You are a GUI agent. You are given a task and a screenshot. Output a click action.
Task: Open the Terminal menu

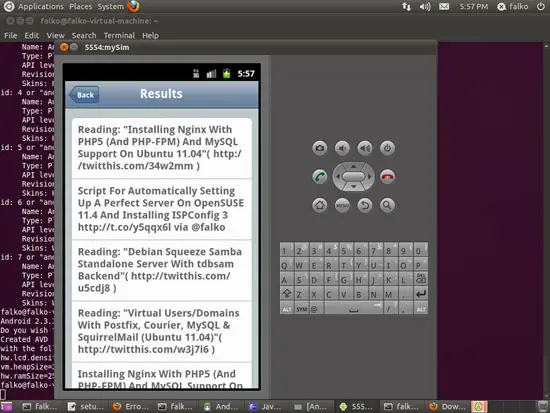tap(119, 35)
